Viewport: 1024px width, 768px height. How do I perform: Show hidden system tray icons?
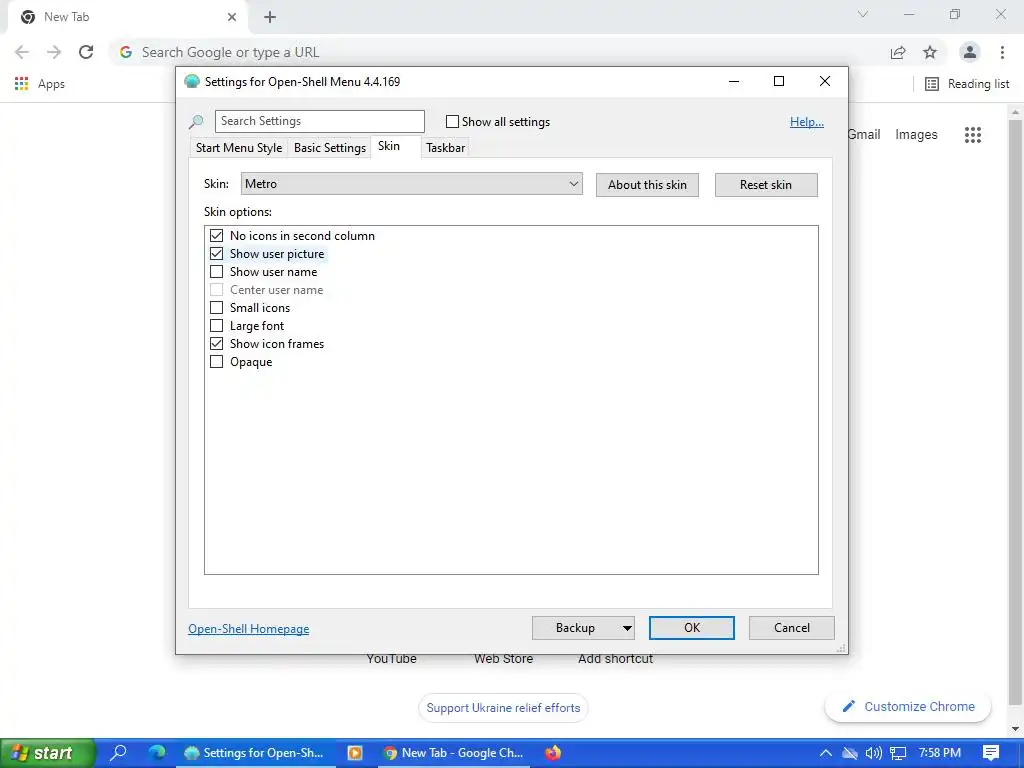pos(825,753)
